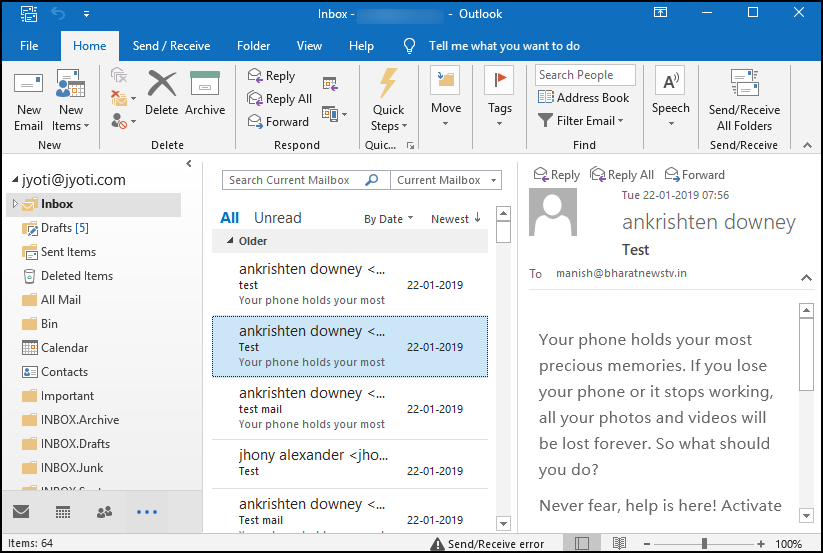The image size is (823, 553).
Task: Open People view from bottom navigation bar
Action: click(104, 512)
